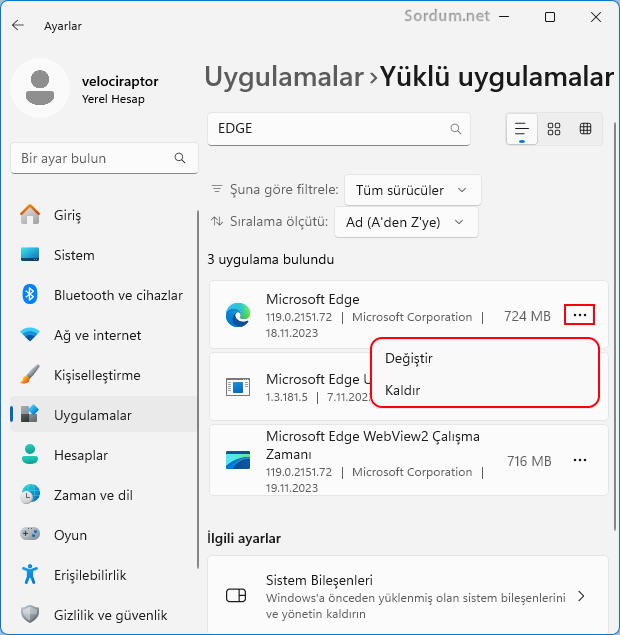The width and height of the screenshot is (620, 635).
Task: Click the Hesaplar person icon
Action: [30, 454]
